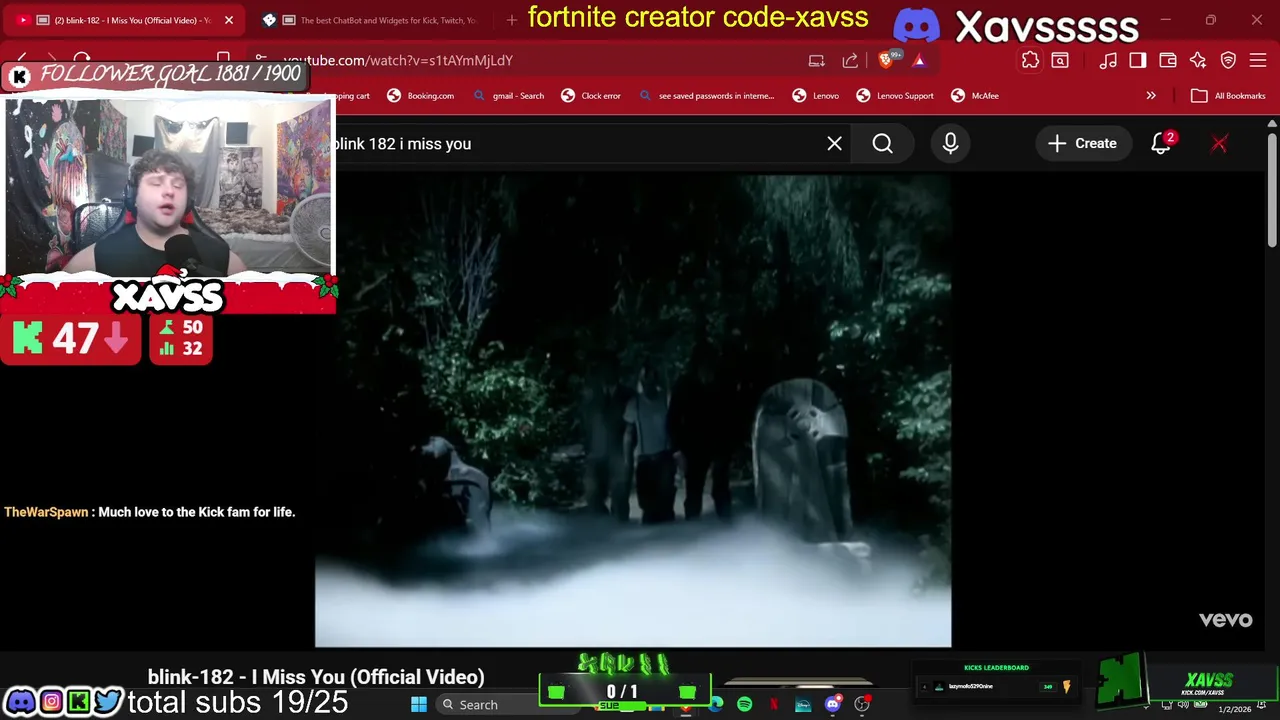Open the YouTube notifications bell

click(1161, 144)
